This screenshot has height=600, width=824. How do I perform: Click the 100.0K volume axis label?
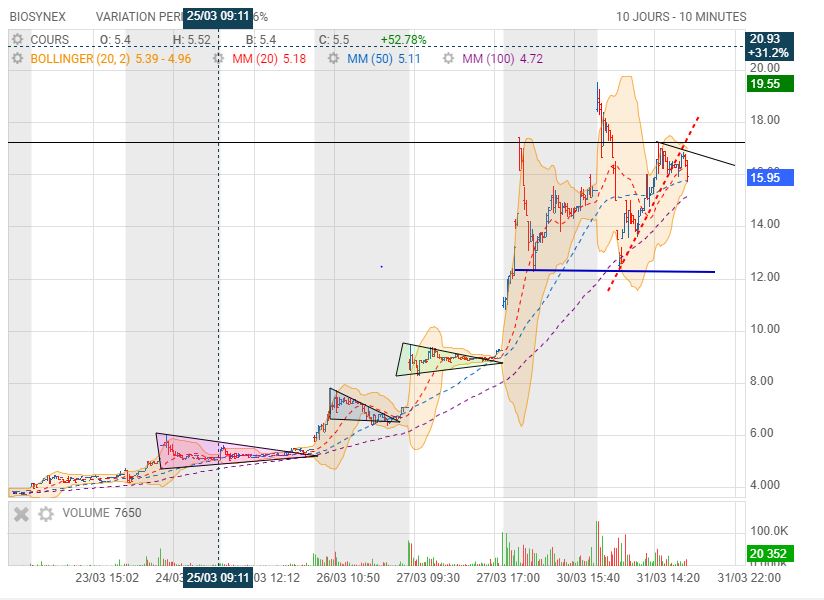769,531
